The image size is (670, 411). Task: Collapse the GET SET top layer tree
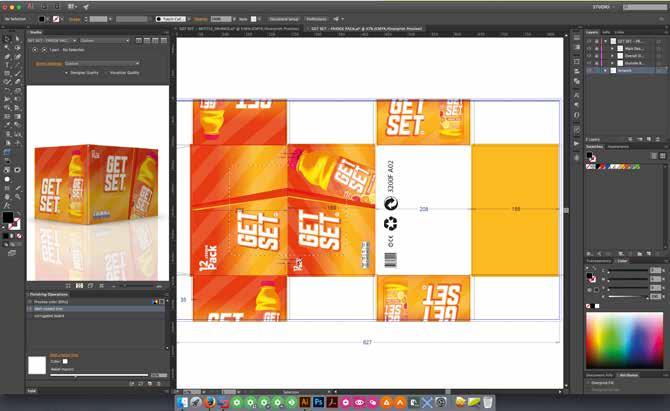(x=605, y=41)
